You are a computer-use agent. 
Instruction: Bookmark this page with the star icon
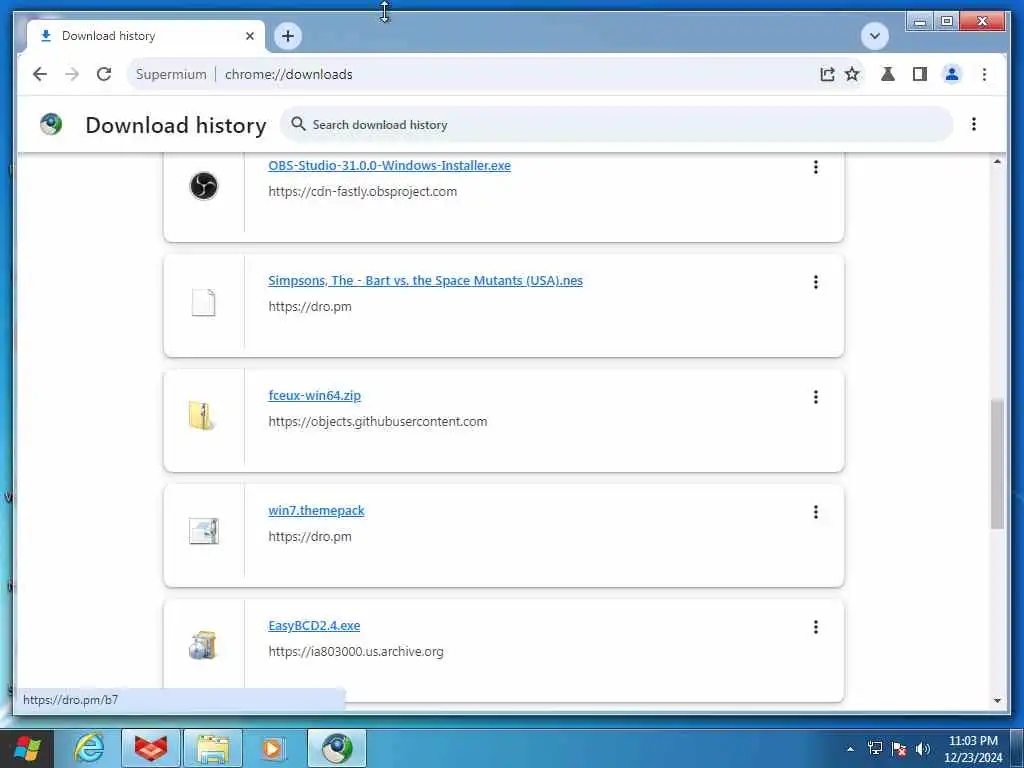[852, 74]
